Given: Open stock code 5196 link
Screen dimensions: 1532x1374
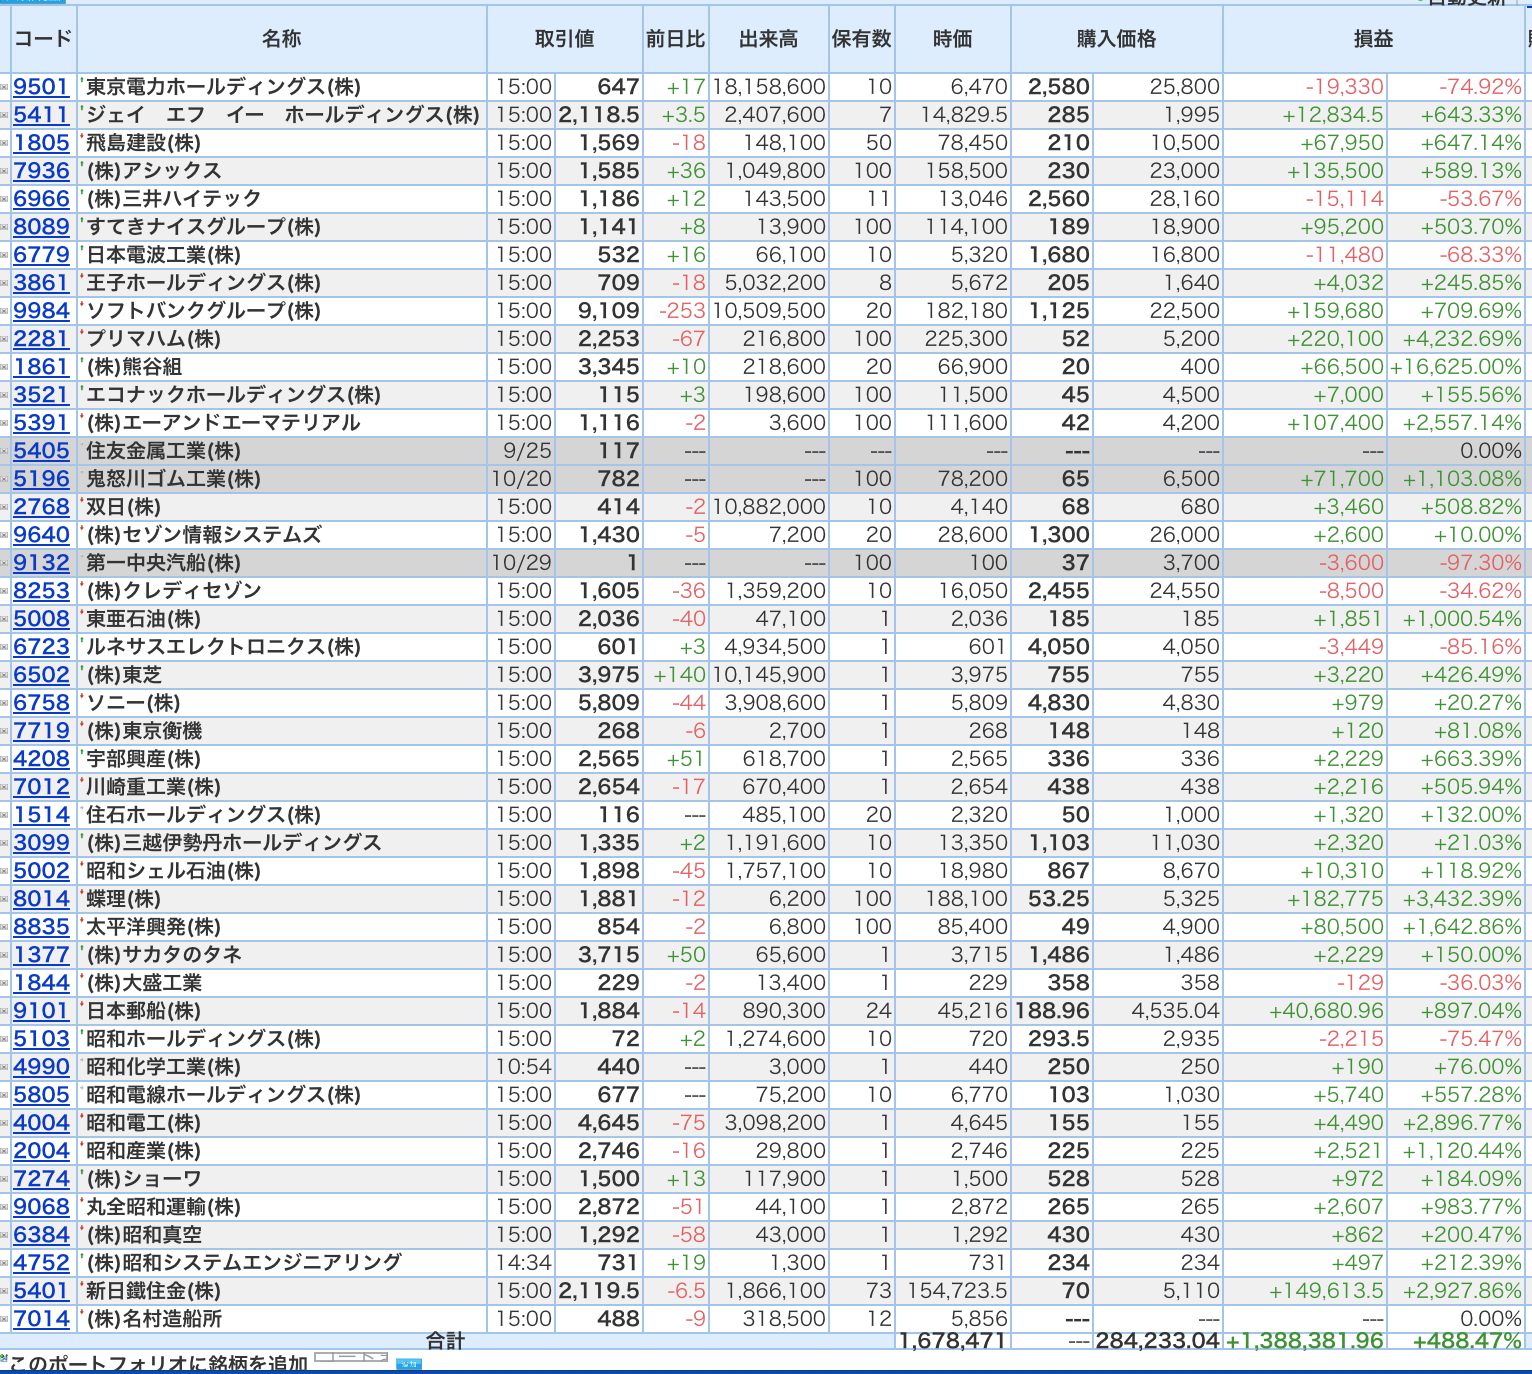Looking at the screenshot, I should 41,479.
